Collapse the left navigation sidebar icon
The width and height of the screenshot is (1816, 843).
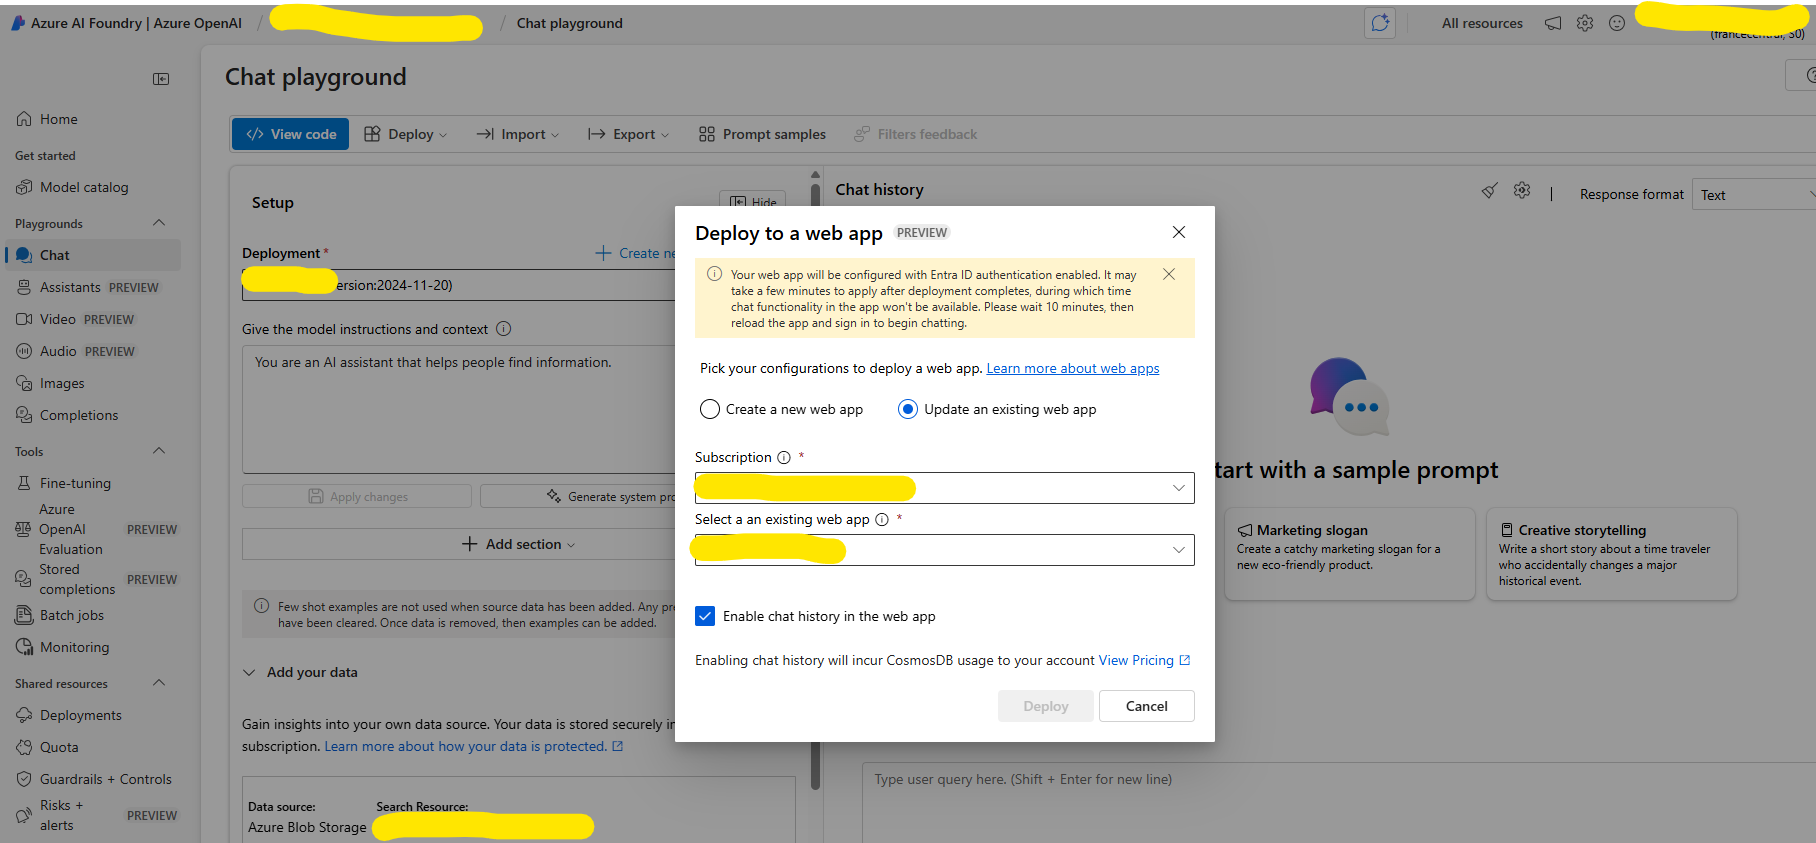point(161,79)
